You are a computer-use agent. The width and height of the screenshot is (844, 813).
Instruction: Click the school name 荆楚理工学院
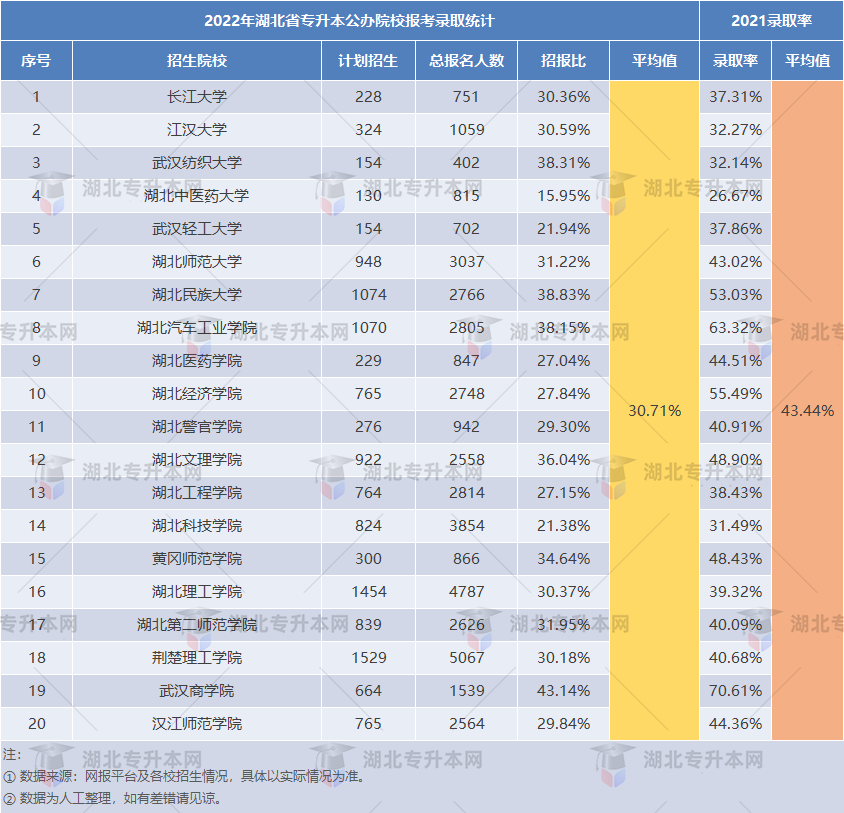(197, 657)
